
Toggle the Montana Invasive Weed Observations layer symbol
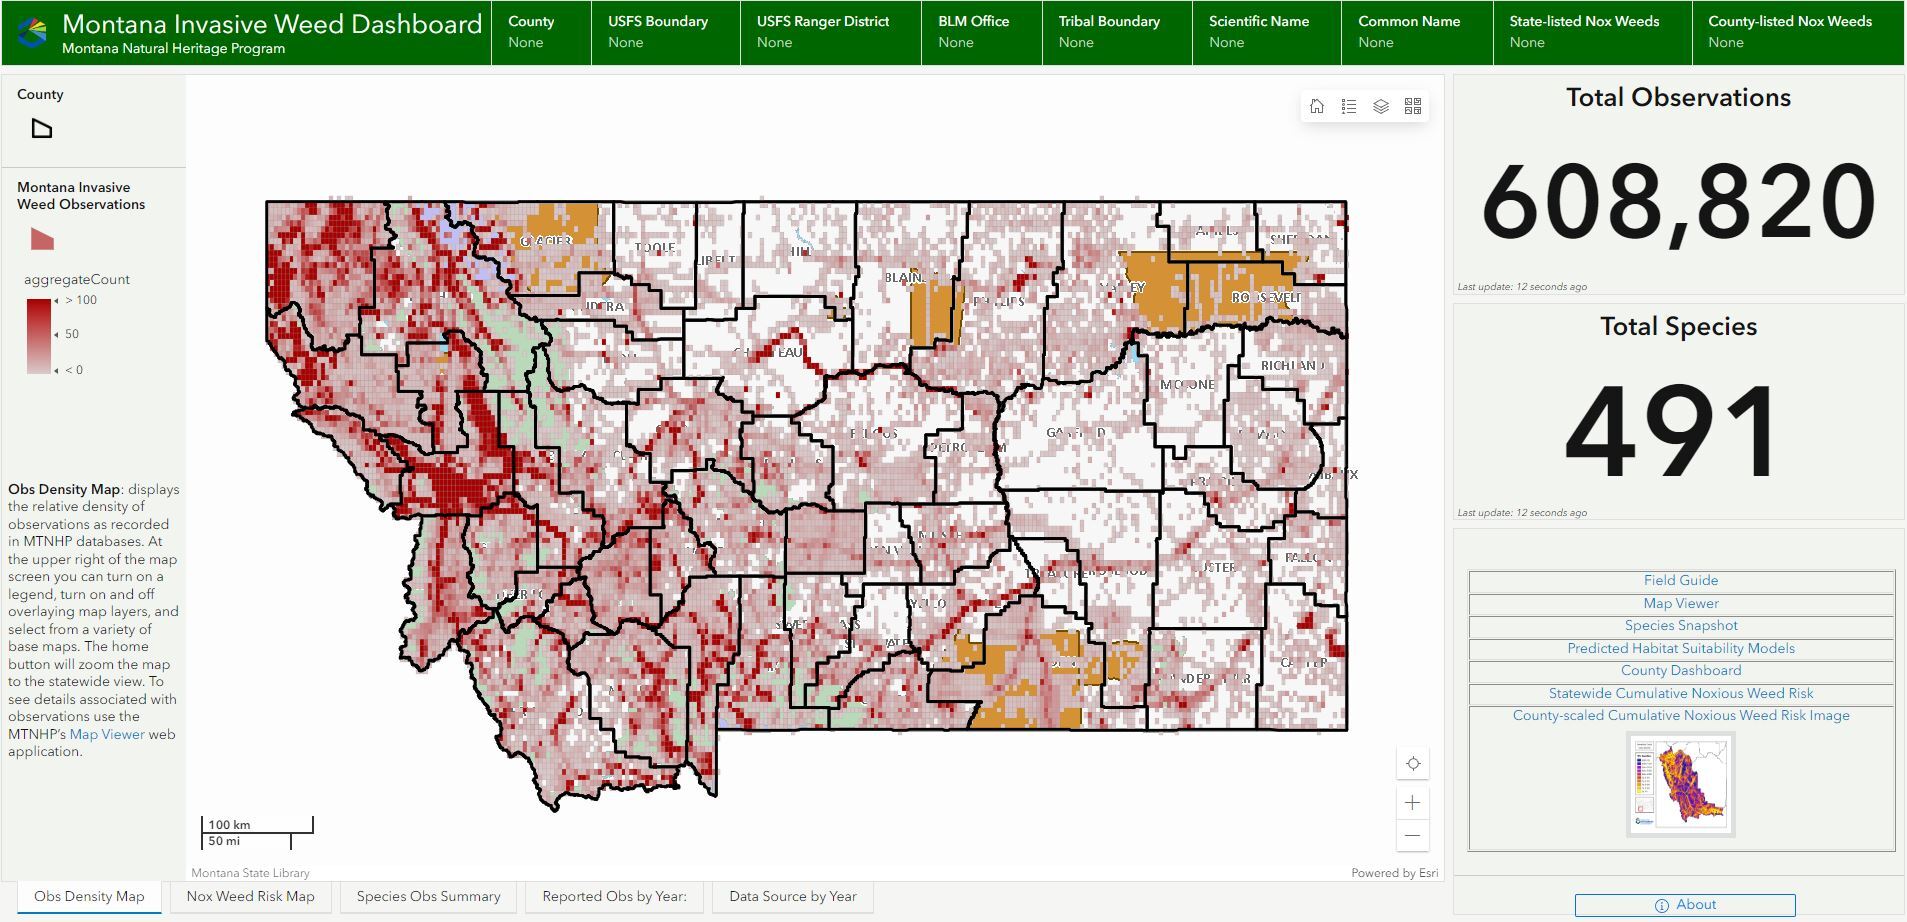(41, 238)
